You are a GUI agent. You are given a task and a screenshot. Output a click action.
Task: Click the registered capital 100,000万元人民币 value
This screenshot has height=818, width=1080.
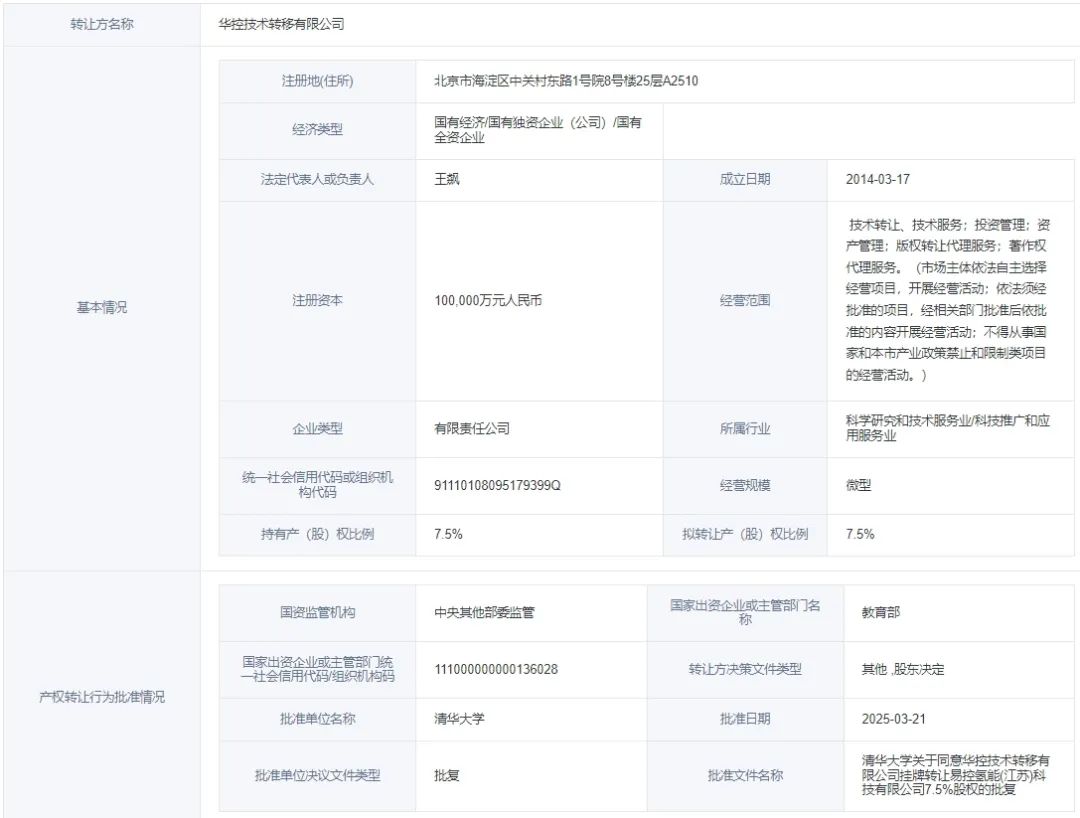(x=488, y=300)
